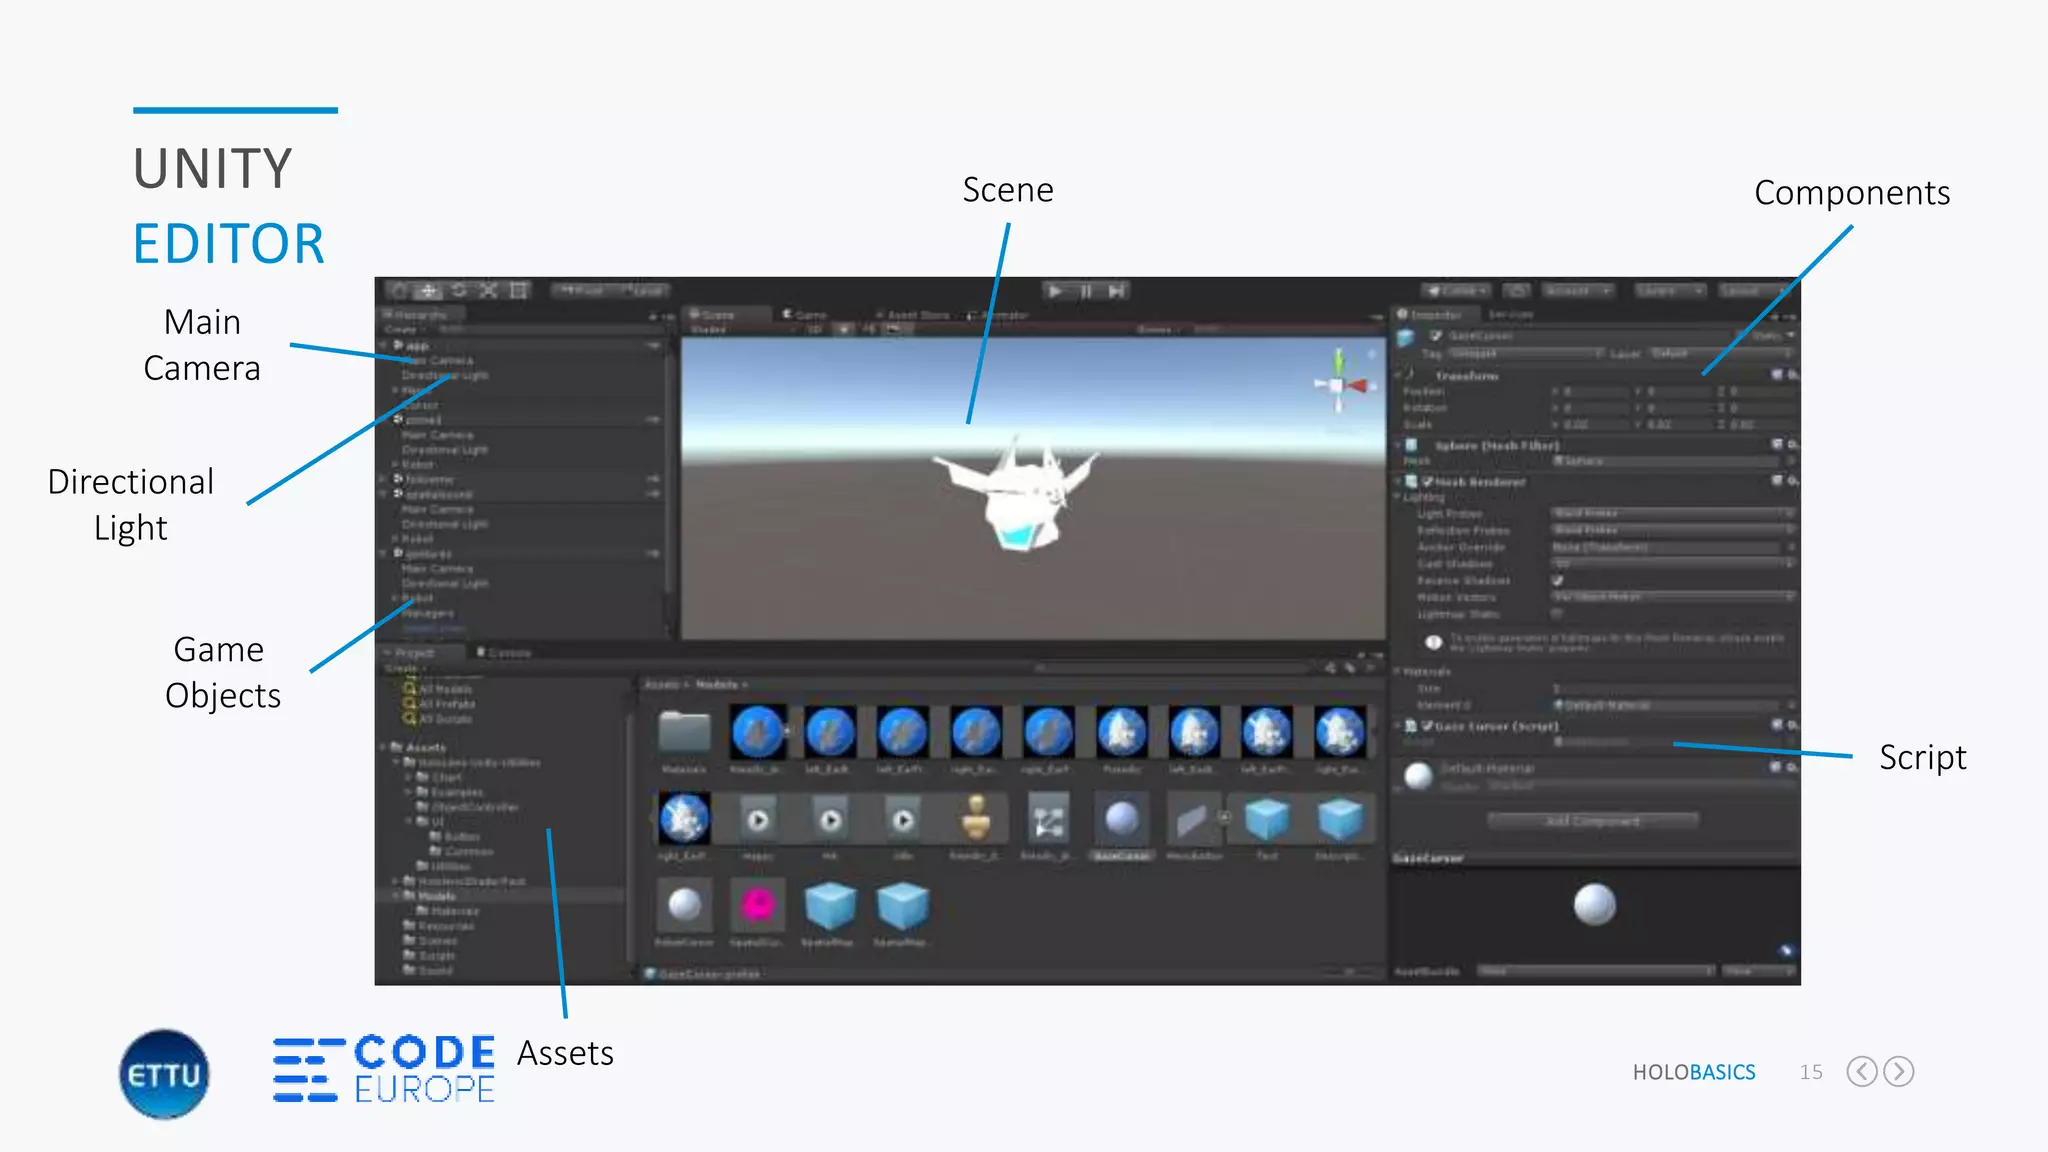Go to next slide with right arrow
2048x1152 pixels.
[1898, 1071]
